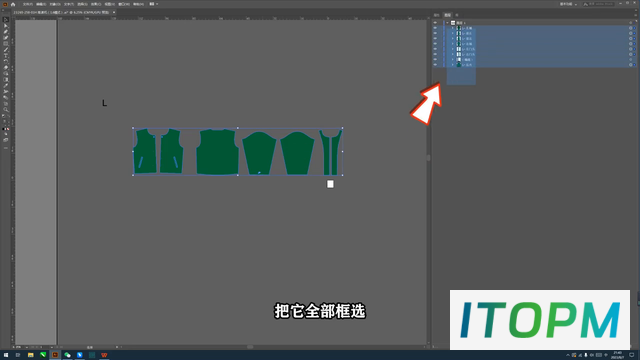
Task: Collapse the top-level layer disclosure triangle
Action: pos(447,23)
